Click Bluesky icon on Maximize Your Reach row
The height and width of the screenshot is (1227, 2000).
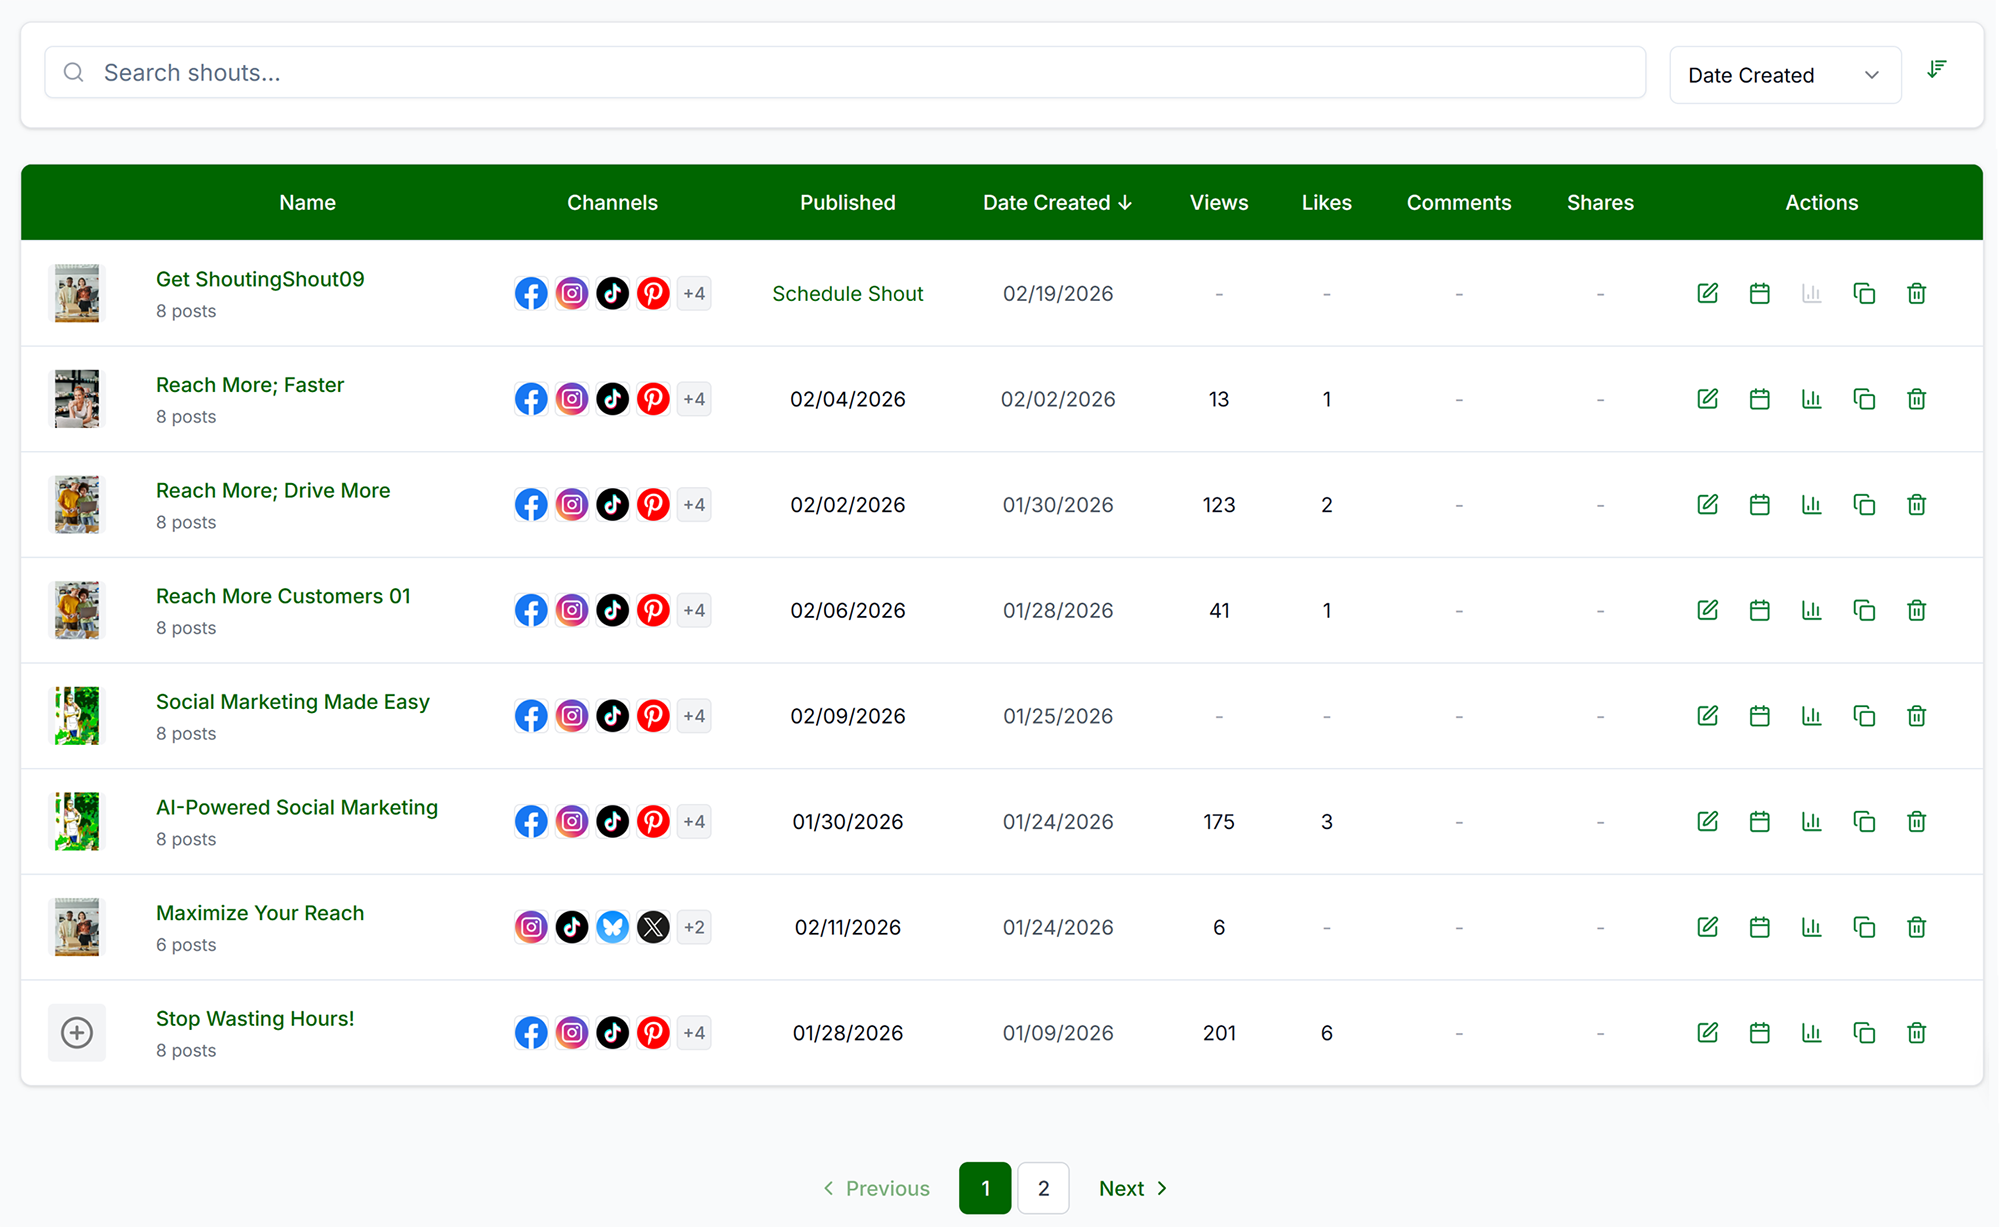tap(612, 927)
